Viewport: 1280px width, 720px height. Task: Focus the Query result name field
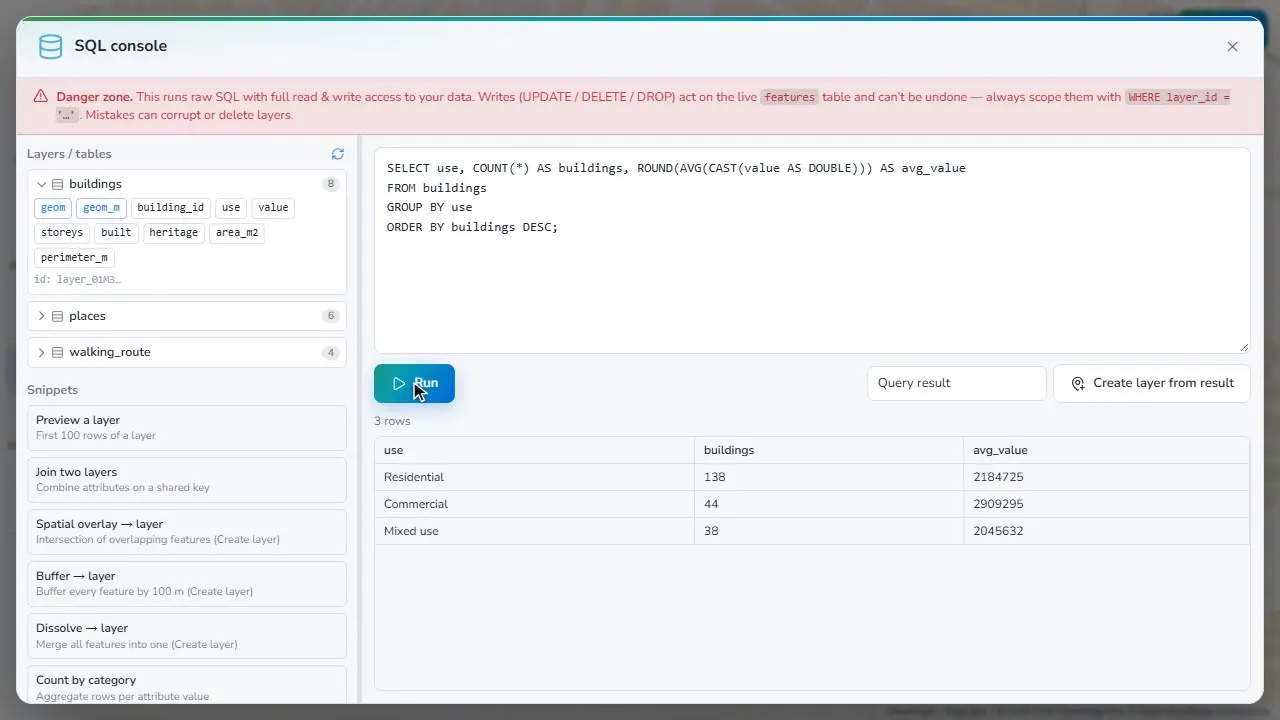(957, 383)
